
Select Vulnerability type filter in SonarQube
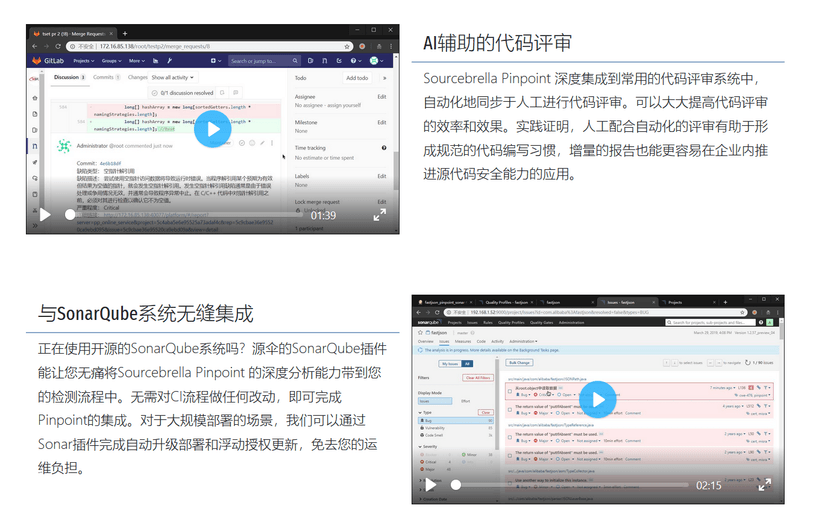456,428
